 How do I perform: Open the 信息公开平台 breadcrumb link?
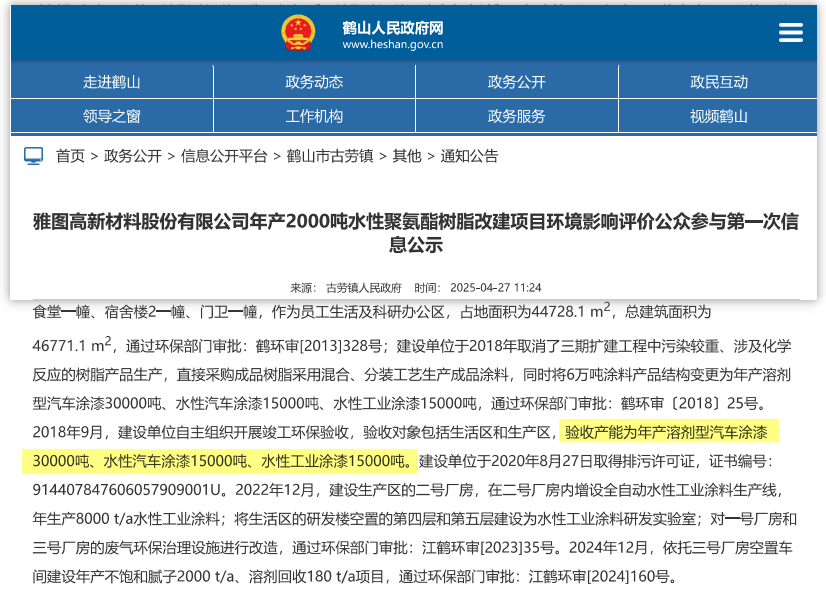point(224,156)
